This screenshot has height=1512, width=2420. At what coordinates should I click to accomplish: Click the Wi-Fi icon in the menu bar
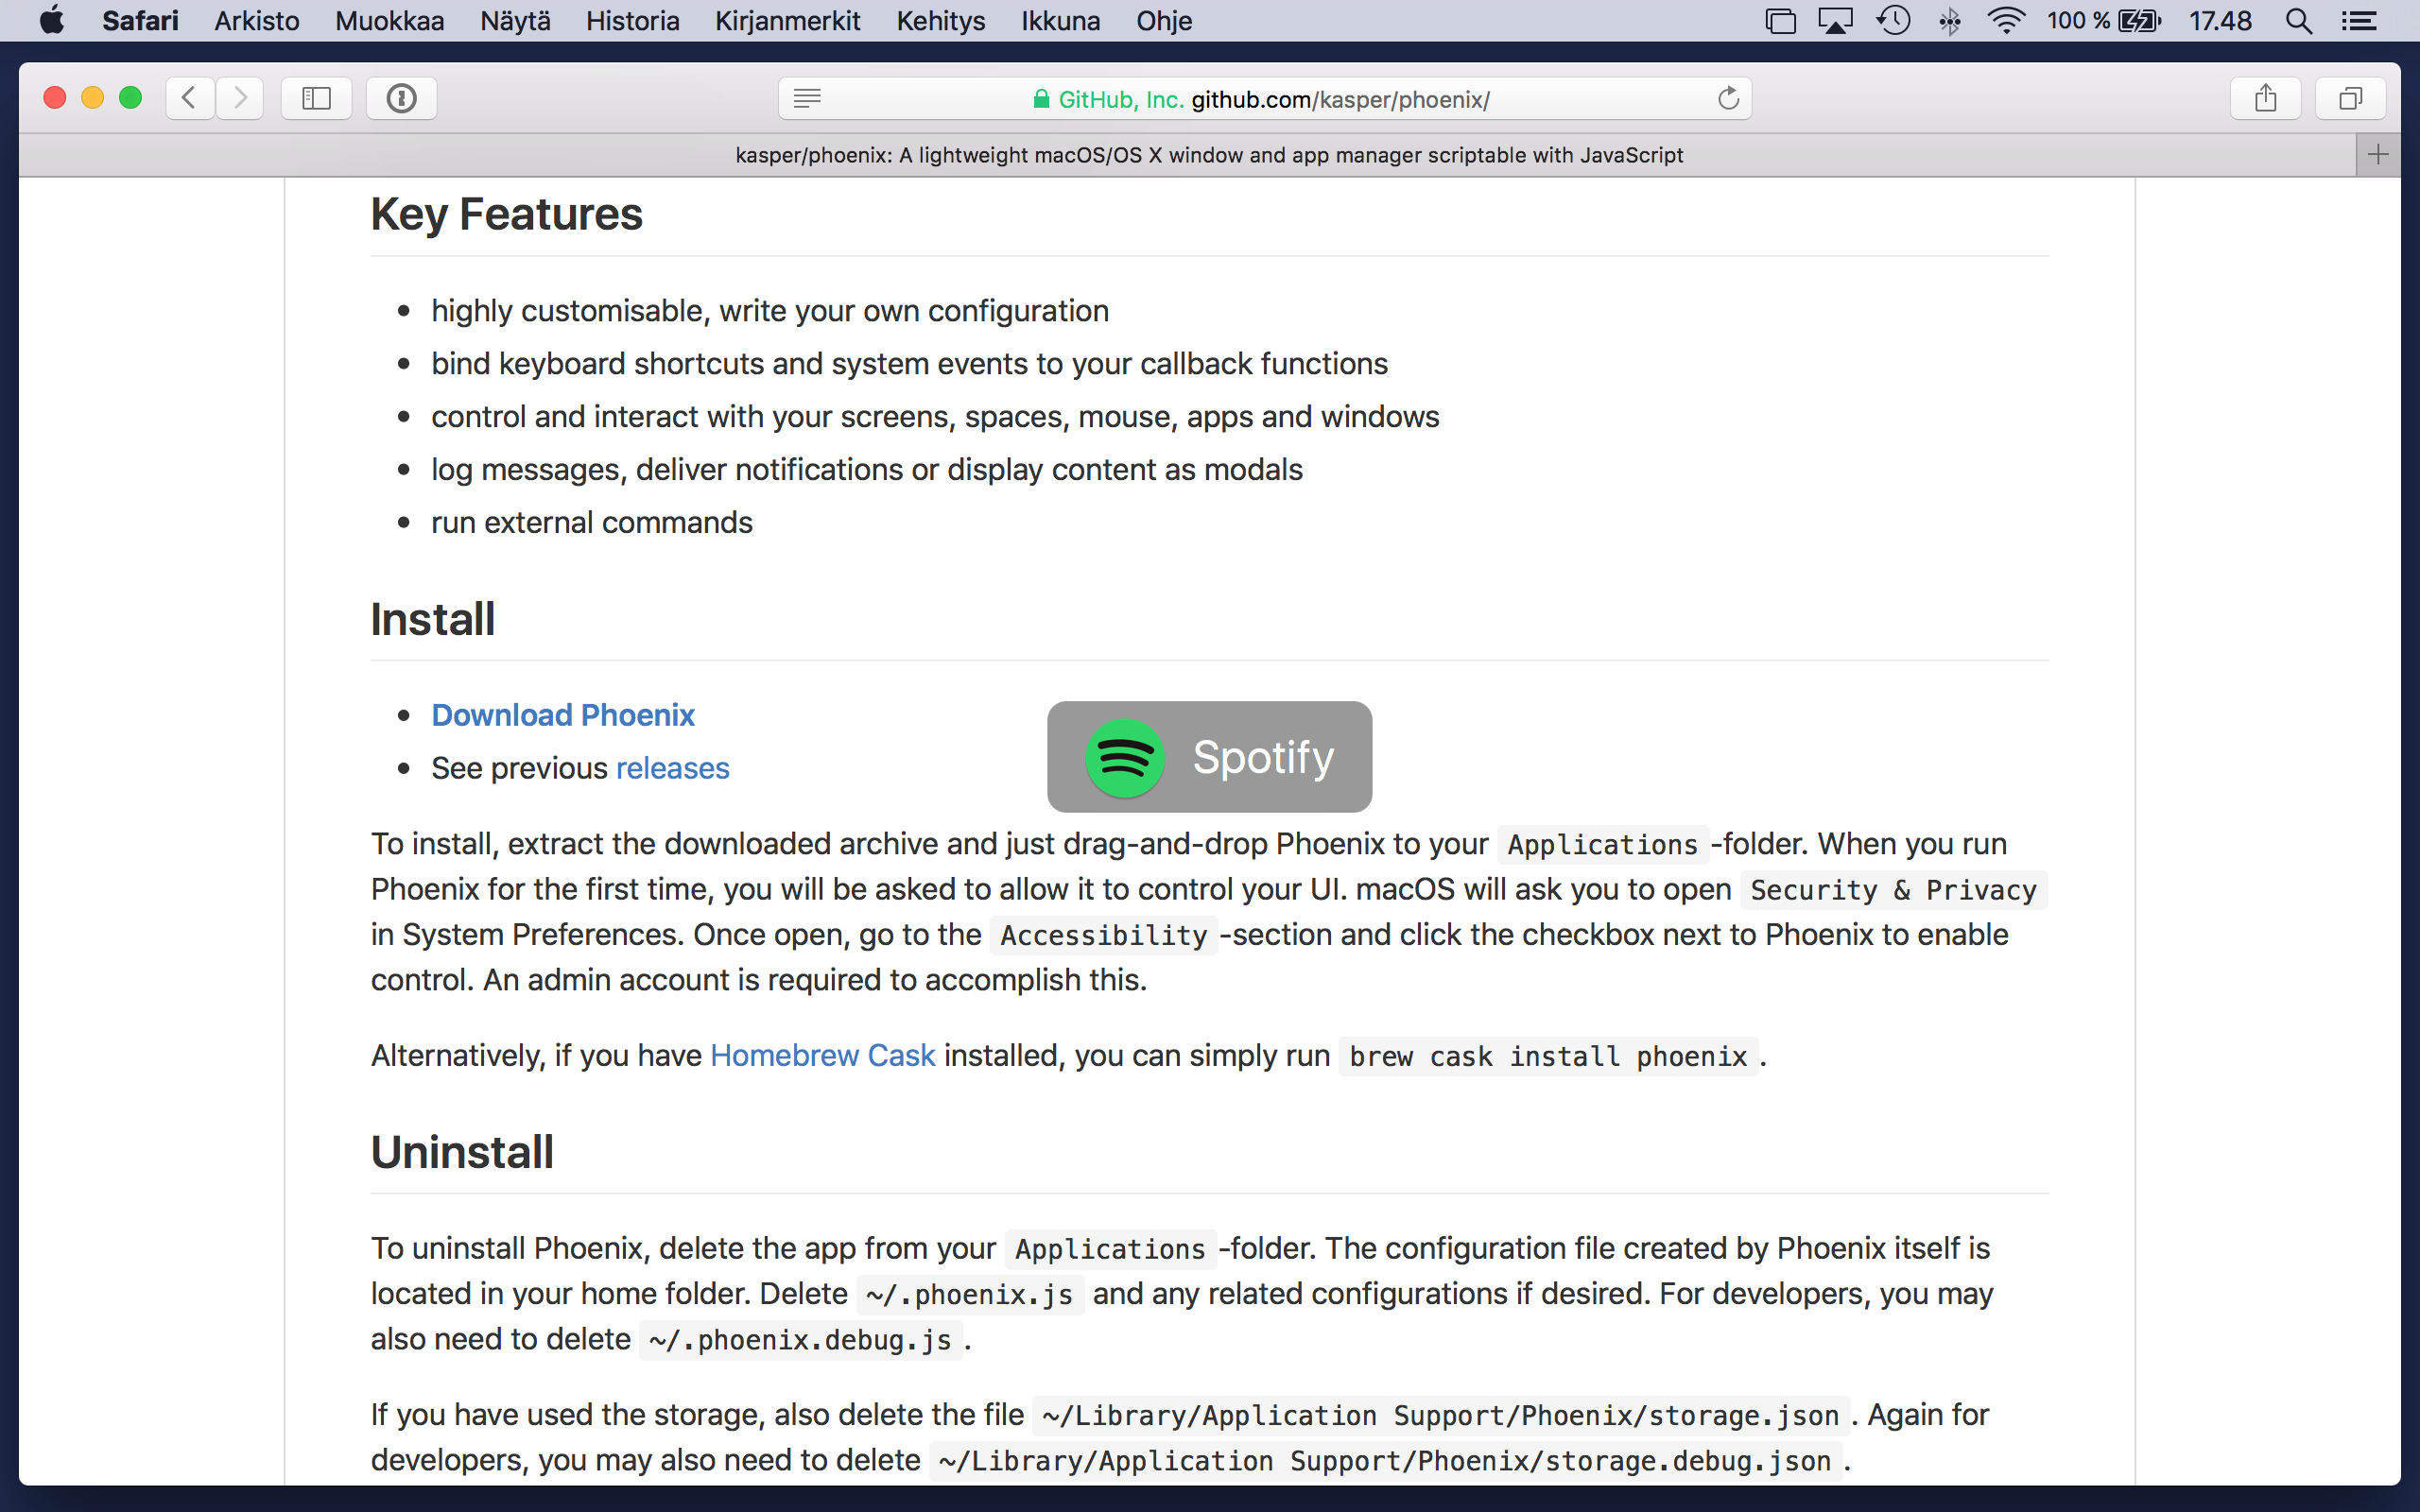click(x=2007, y=20)
